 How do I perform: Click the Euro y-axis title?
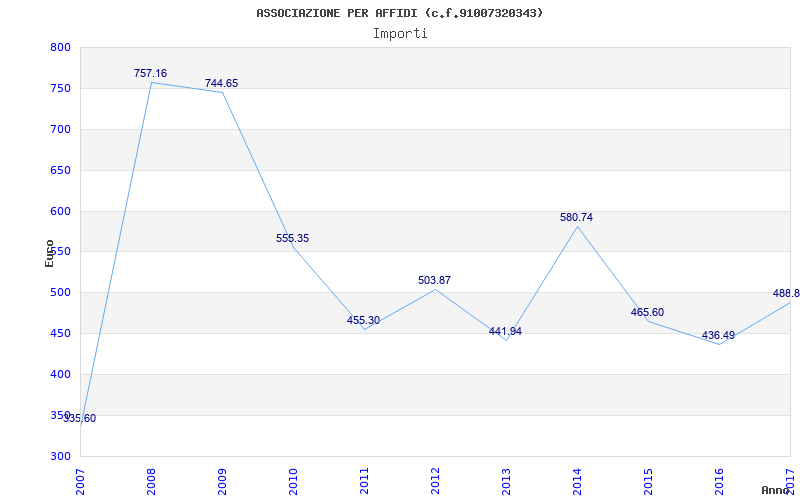49,253
